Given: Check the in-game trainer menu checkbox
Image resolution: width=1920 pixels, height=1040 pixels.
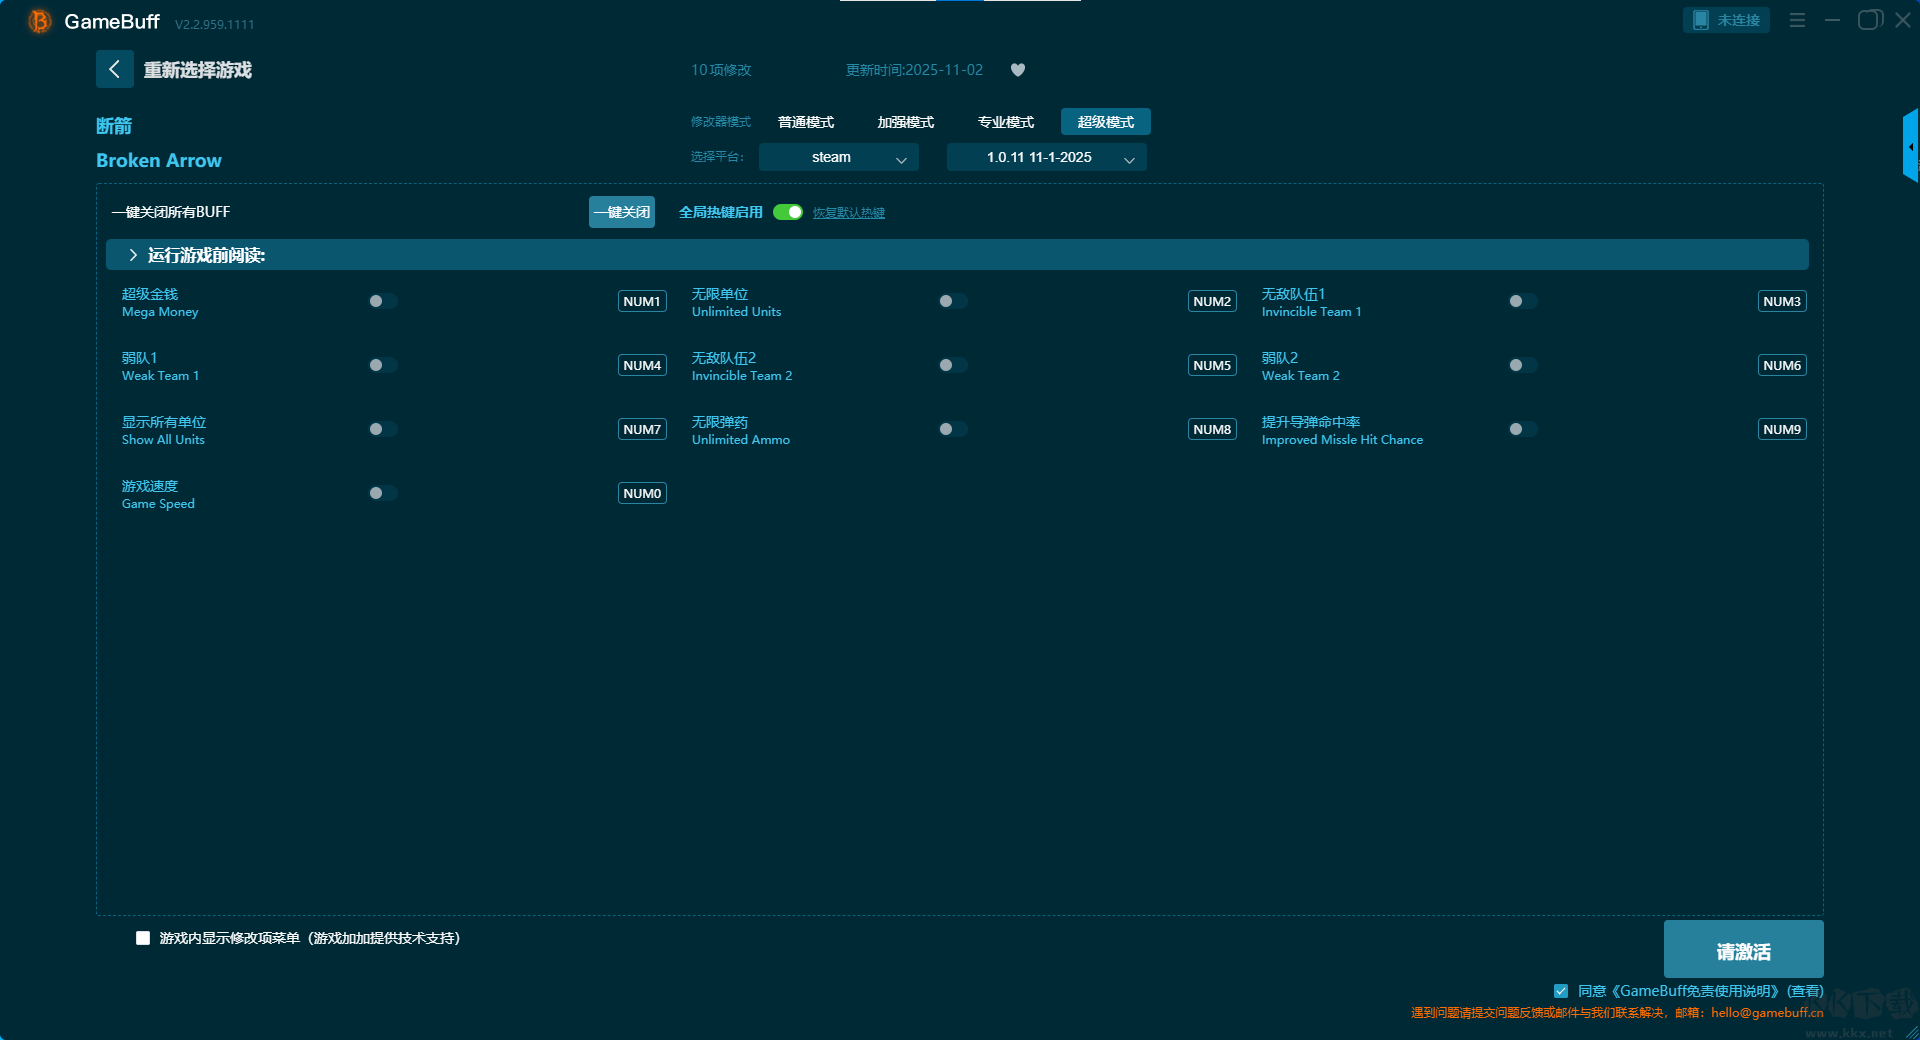Looking at the screenshot, I should coord(143,938).
